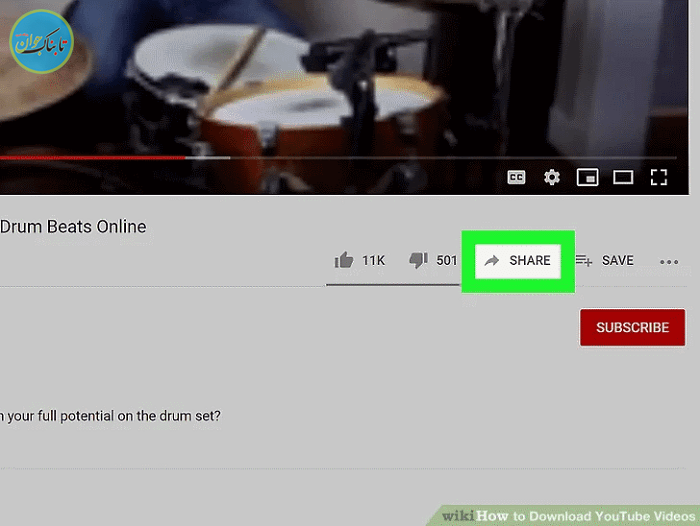This screenshot has height=526, width=700.
Task: Select the Drum Beats Online title text
Action: coord(73,227)
